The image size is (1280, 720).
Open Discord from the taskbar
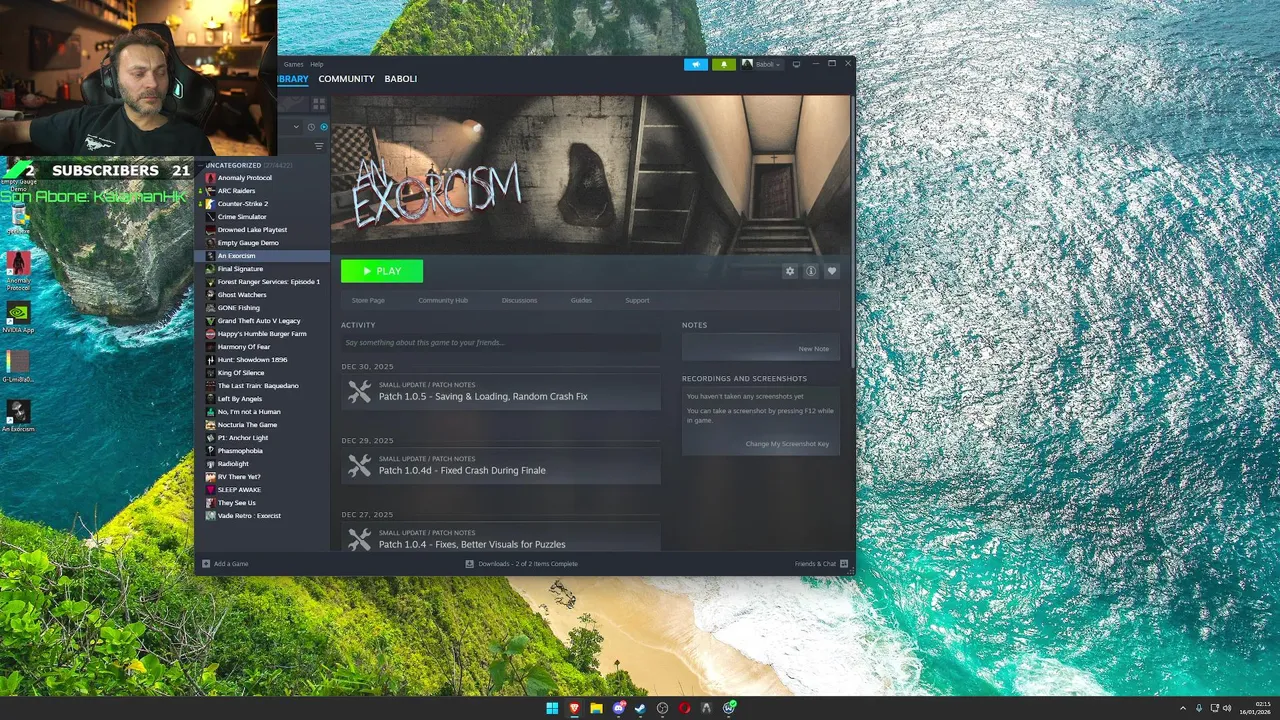[619, 708]
